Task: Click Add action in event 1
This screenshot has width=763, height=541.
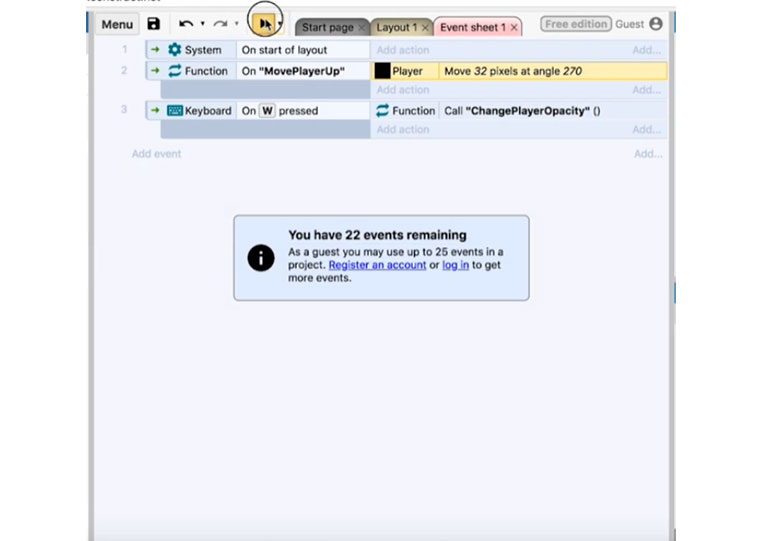Action: point(403,50)
